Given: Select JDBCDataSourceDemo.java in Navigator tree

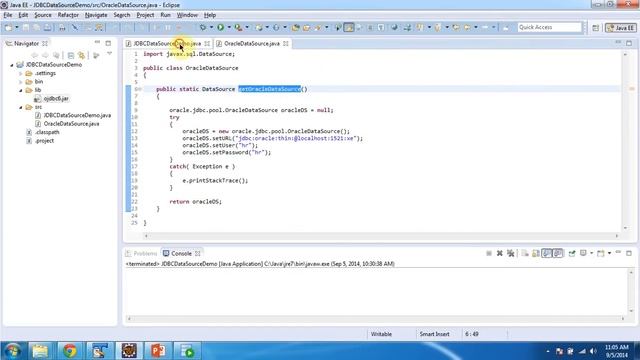Looking at the screenshot, I should (x=77, y=116).
